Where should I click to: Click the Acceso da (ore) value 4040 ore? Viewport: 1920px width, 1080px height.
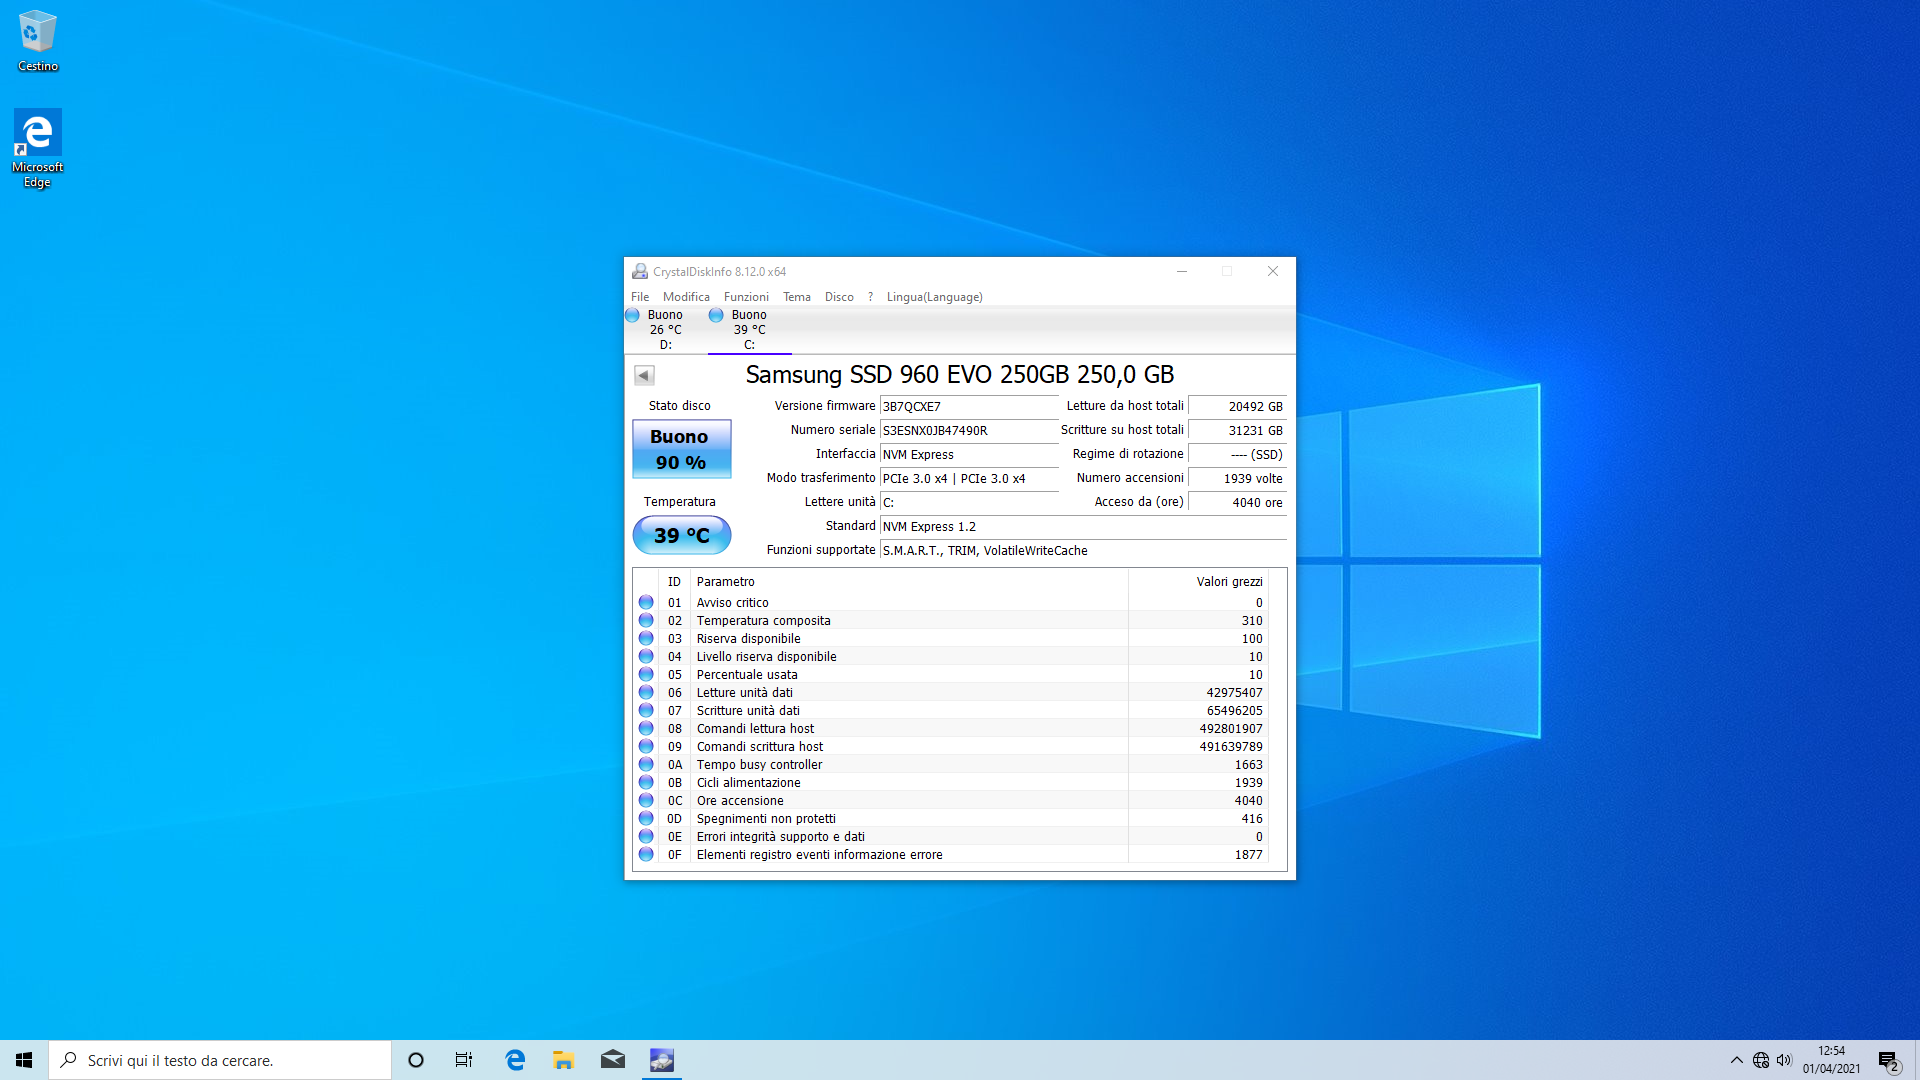tap(1237, 502)
